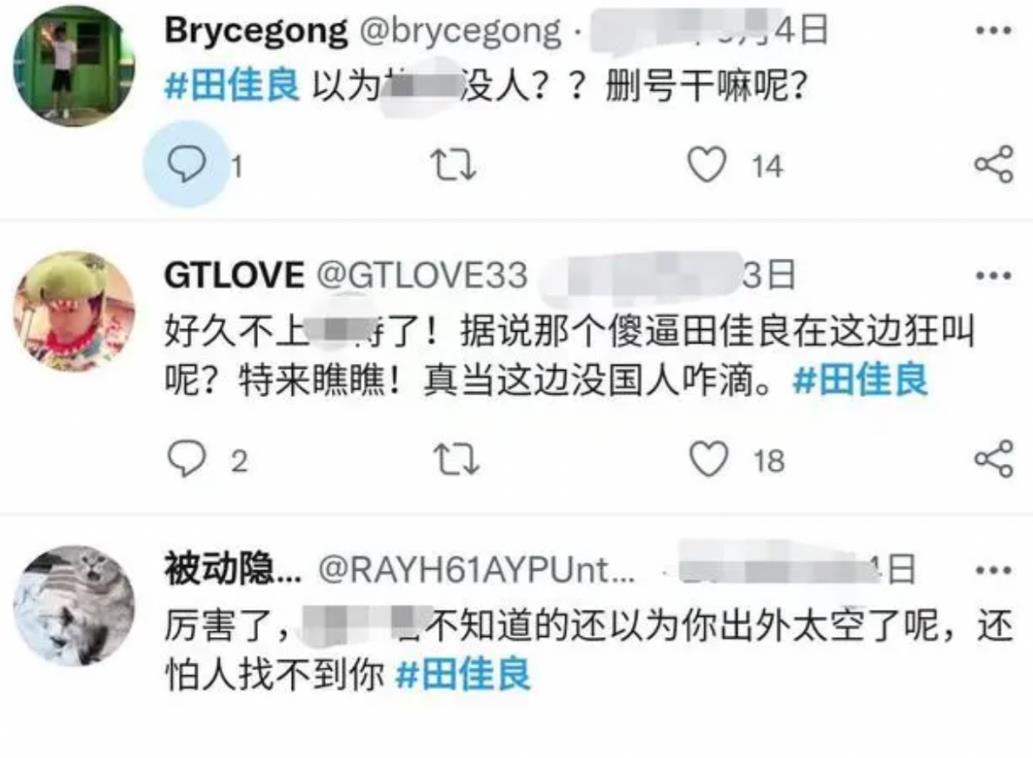The image size is (1033, 758).
Task: Open more options on GTLOVE's tweet
Action: (x=993, y=275)
